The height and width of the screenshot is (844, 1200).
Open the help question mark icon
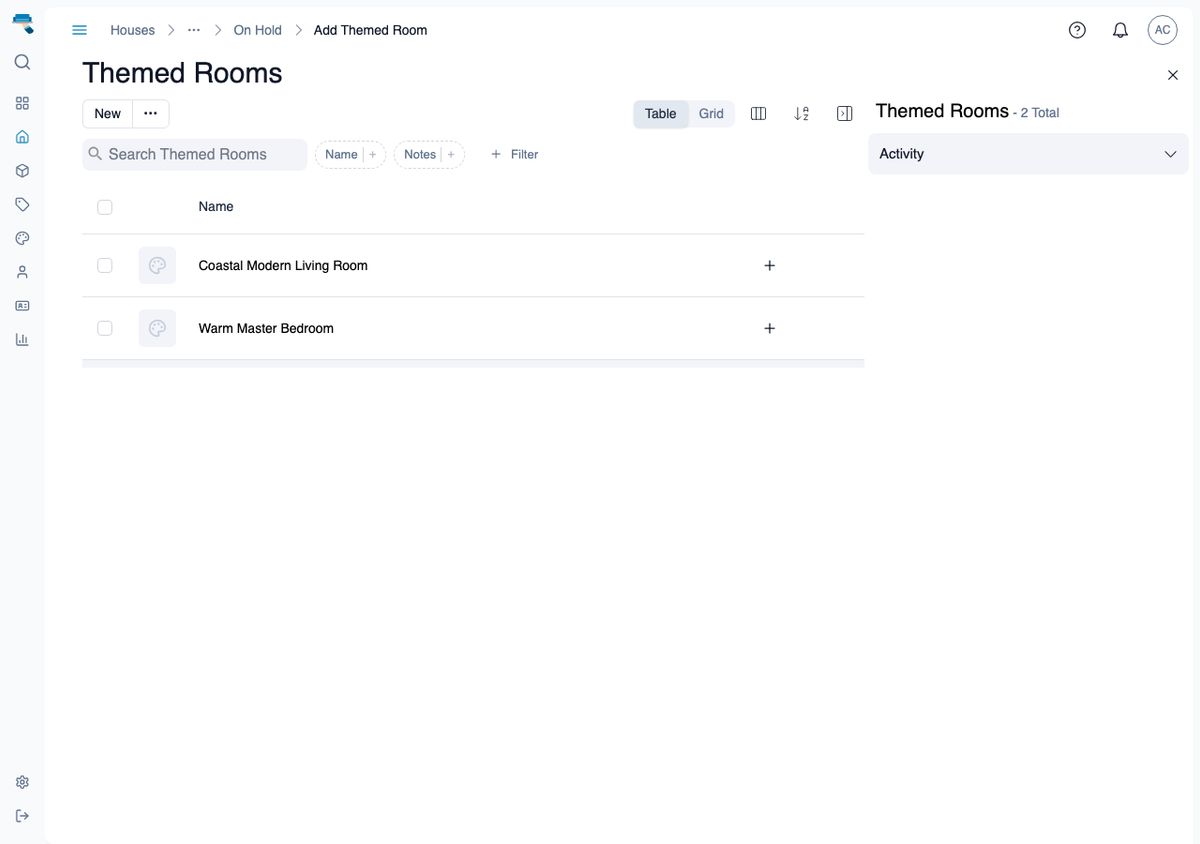1077,30
